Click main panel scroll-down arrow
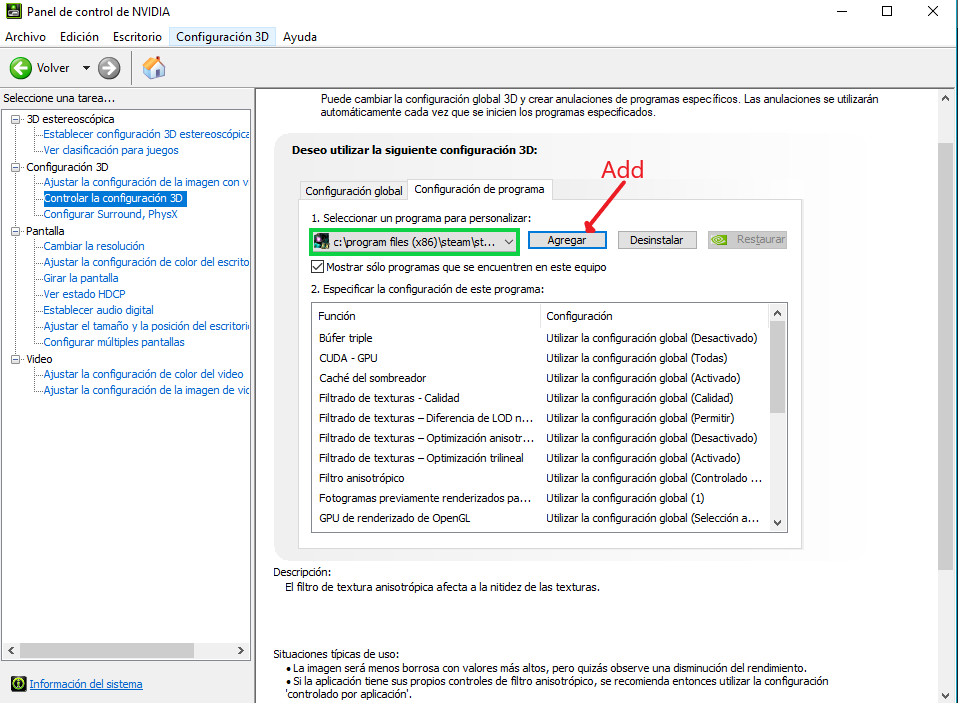 (945, 695)
